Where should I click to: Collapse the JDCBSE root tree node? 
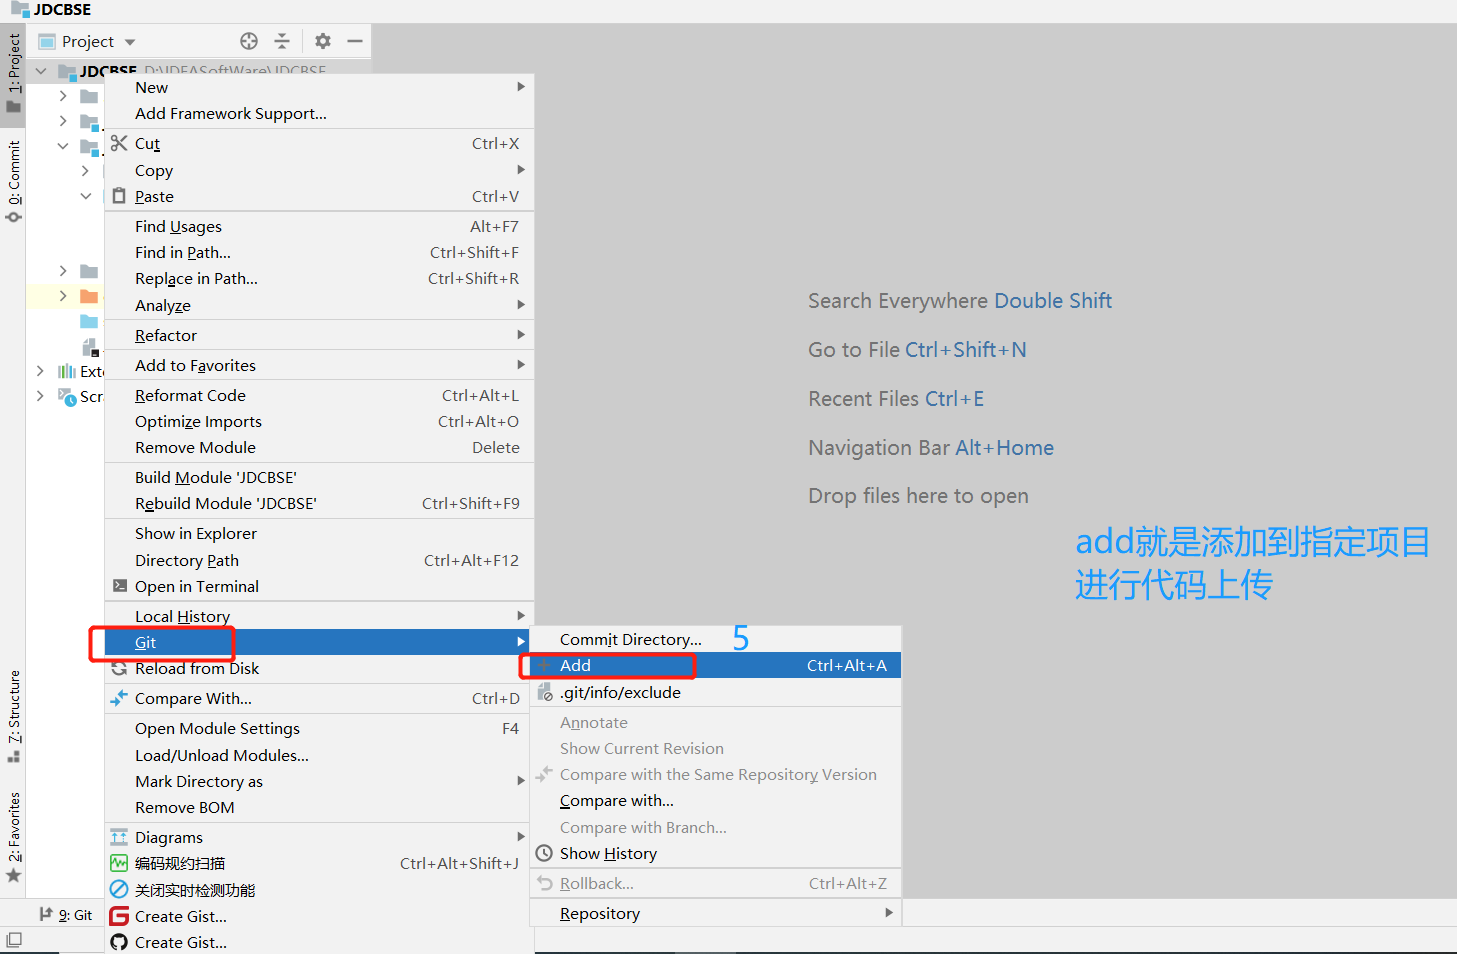40,71
